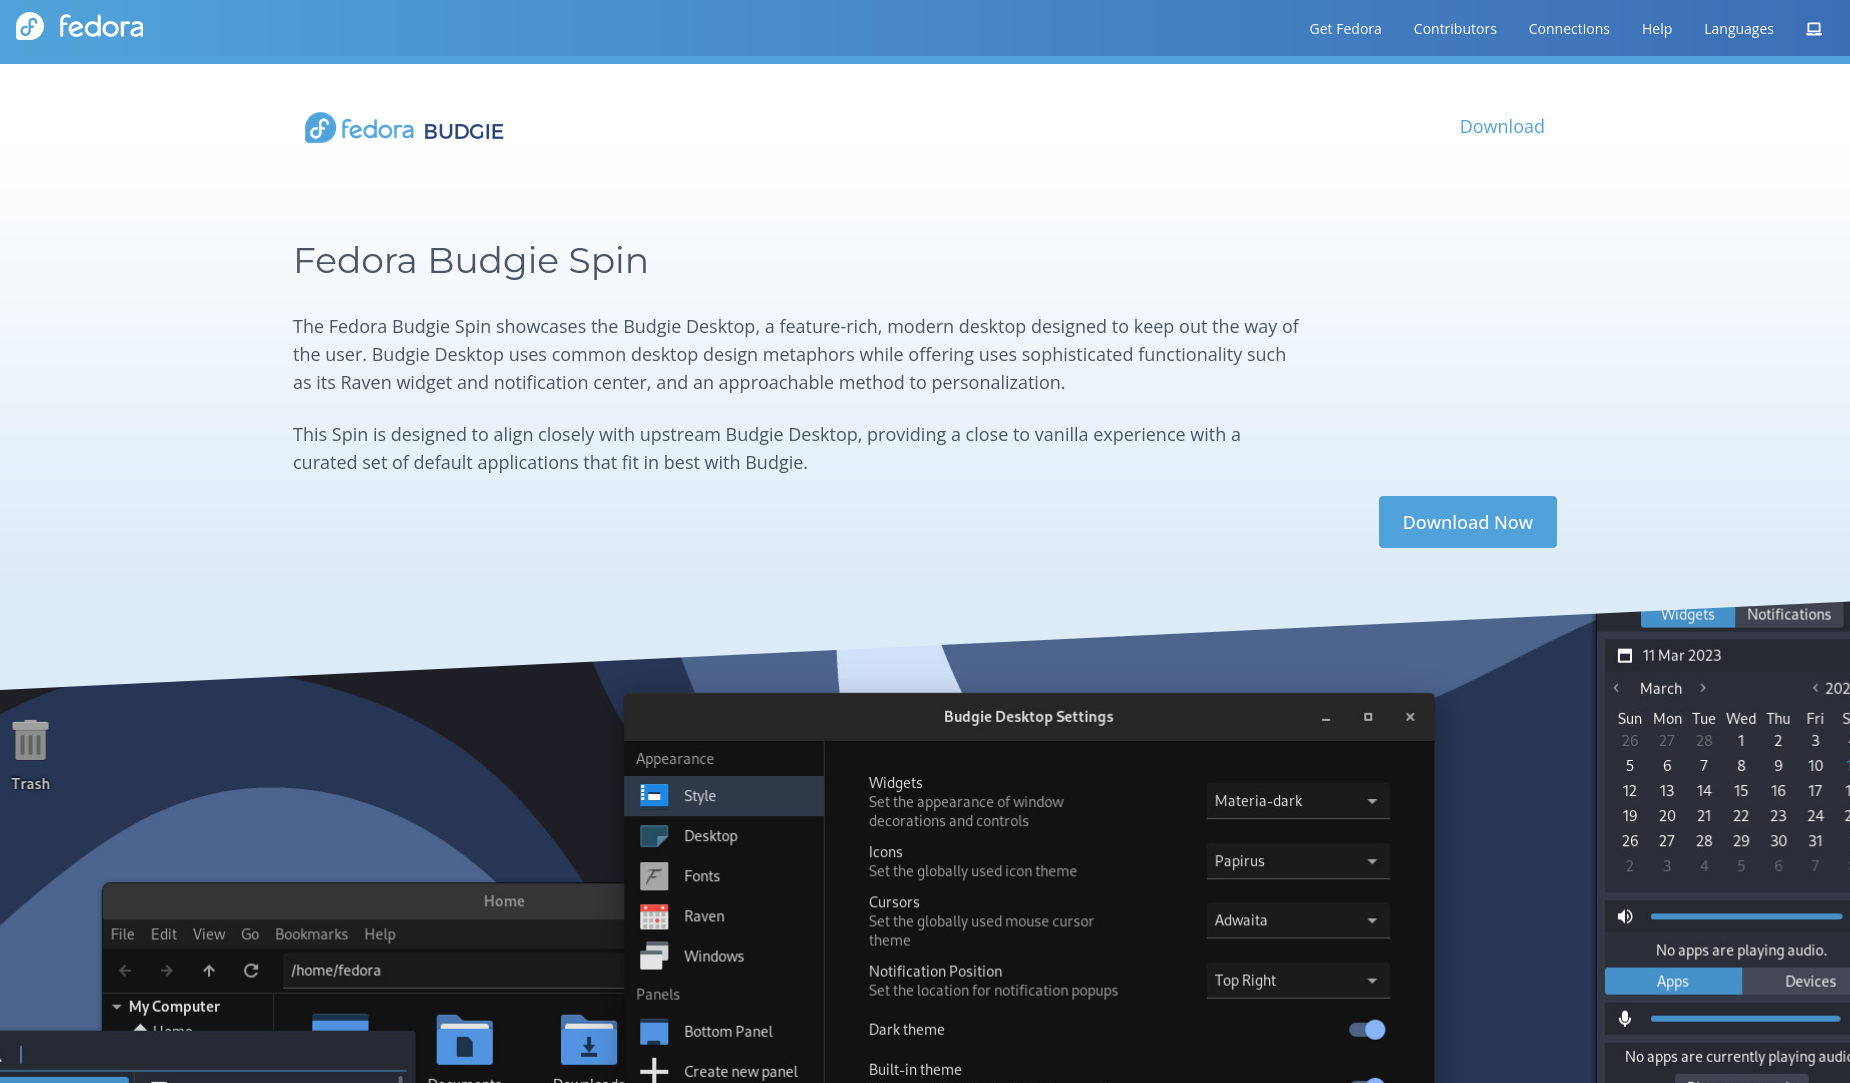Viewport: 1850px width, 1083px height.
Task: Click Create new panel plus icon
Action: pos(654,1070)
